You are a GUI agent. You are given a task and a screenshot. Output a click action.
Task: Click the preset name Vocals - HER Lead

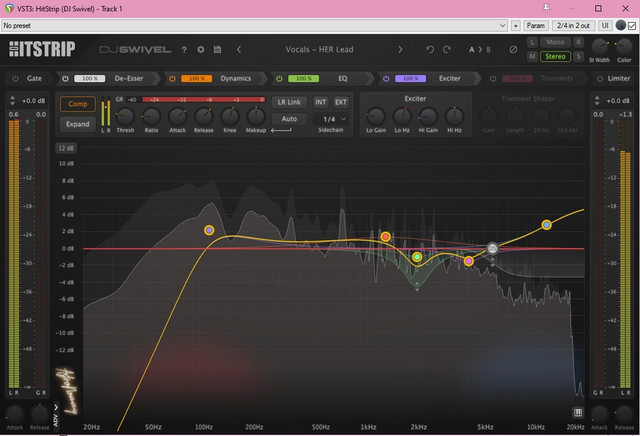pyautogui.click(x=319, y=49)
